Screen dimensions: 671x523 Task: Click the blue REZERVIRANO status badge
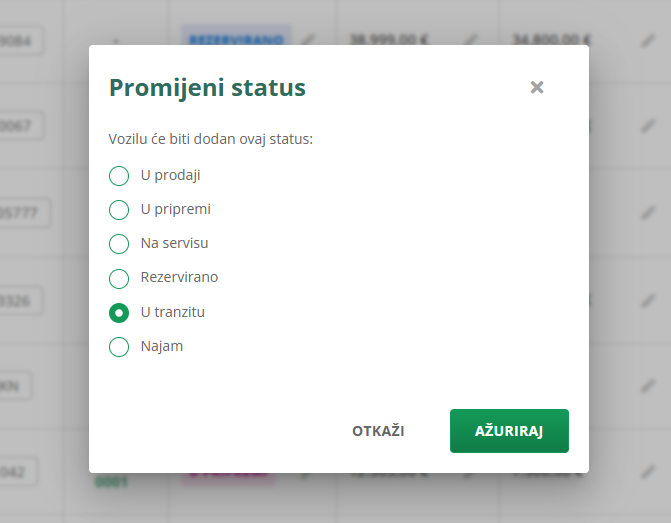coord(238,40)
